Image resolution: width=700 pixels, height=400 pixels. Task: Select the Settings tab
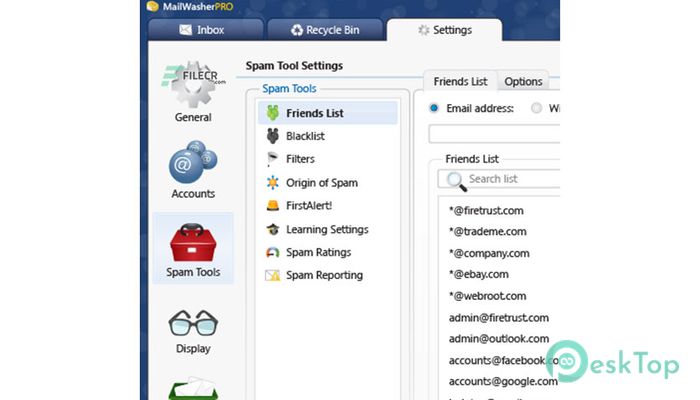coord(445,30)
